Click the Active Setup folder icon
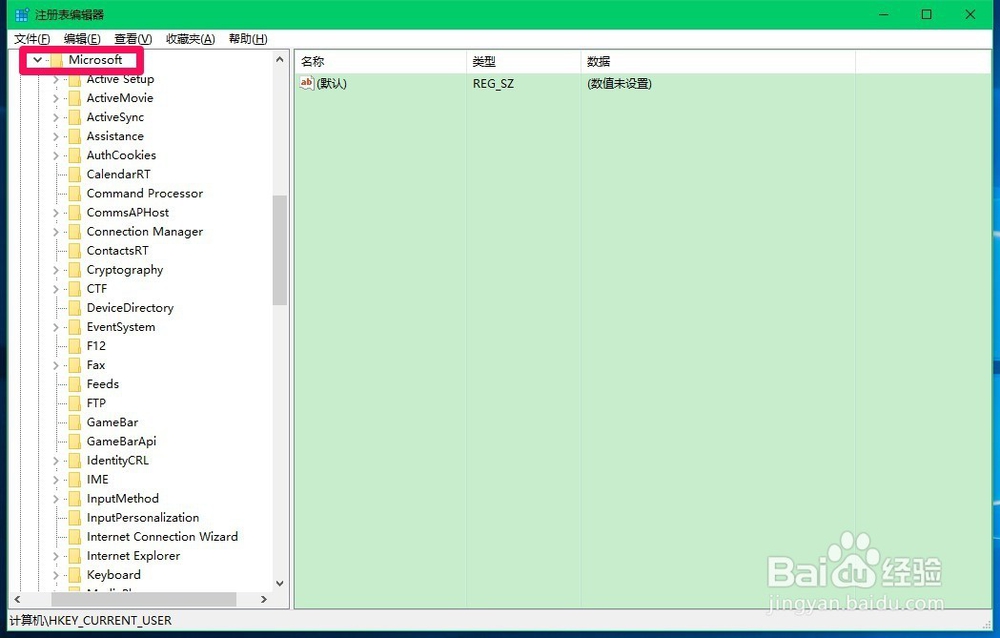Image resolution: width=1000 pixels, height=638 pixels. click(x=75, y=80)
